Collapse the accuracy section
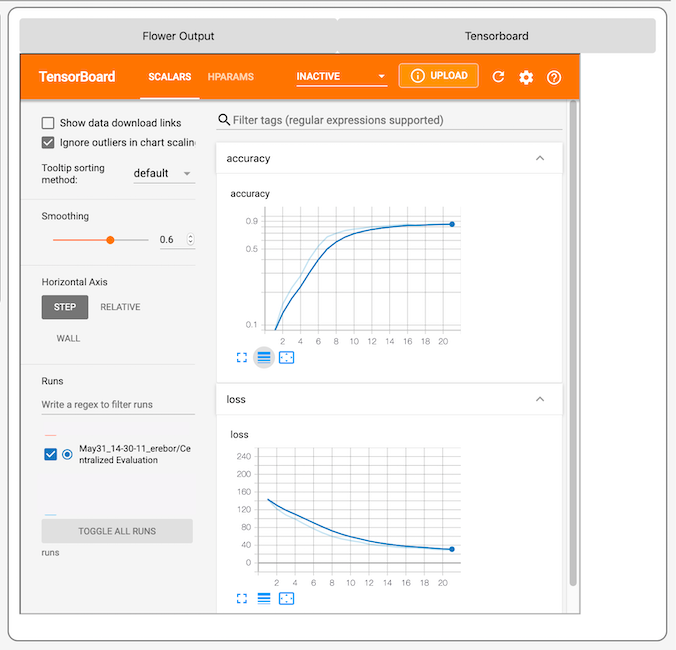 click(540, 158)
